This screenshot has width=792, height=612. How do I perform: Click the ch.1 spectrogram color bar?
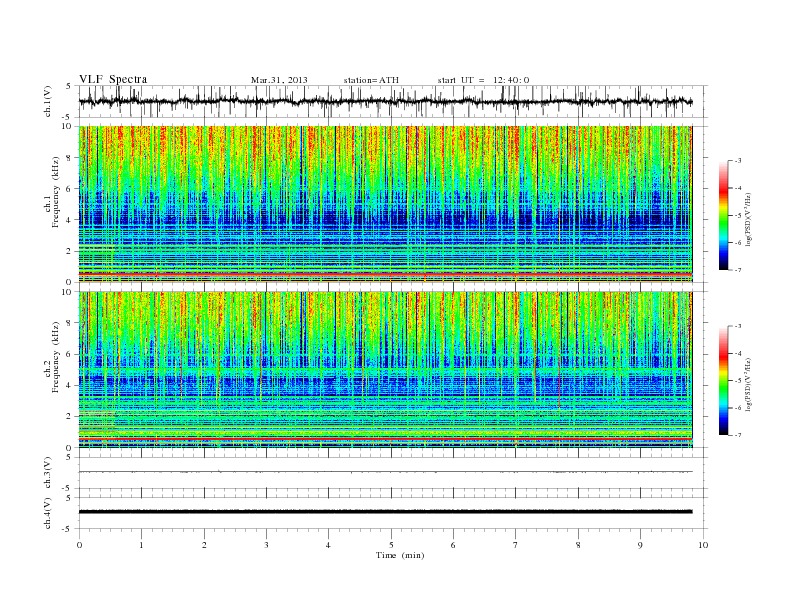pyautogui.click(x=723, y=216)
